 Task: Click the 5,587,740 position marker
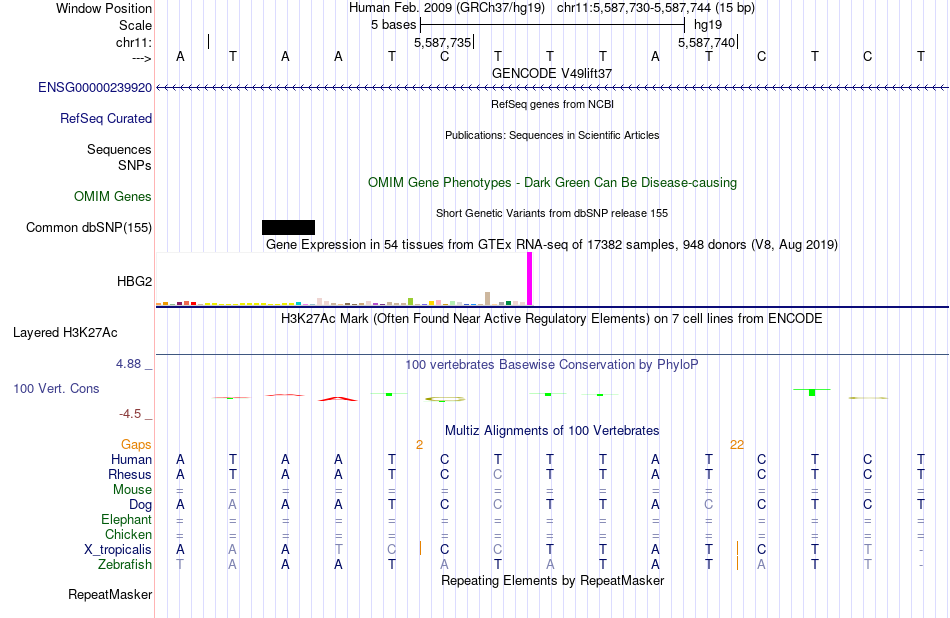(706, 42)
